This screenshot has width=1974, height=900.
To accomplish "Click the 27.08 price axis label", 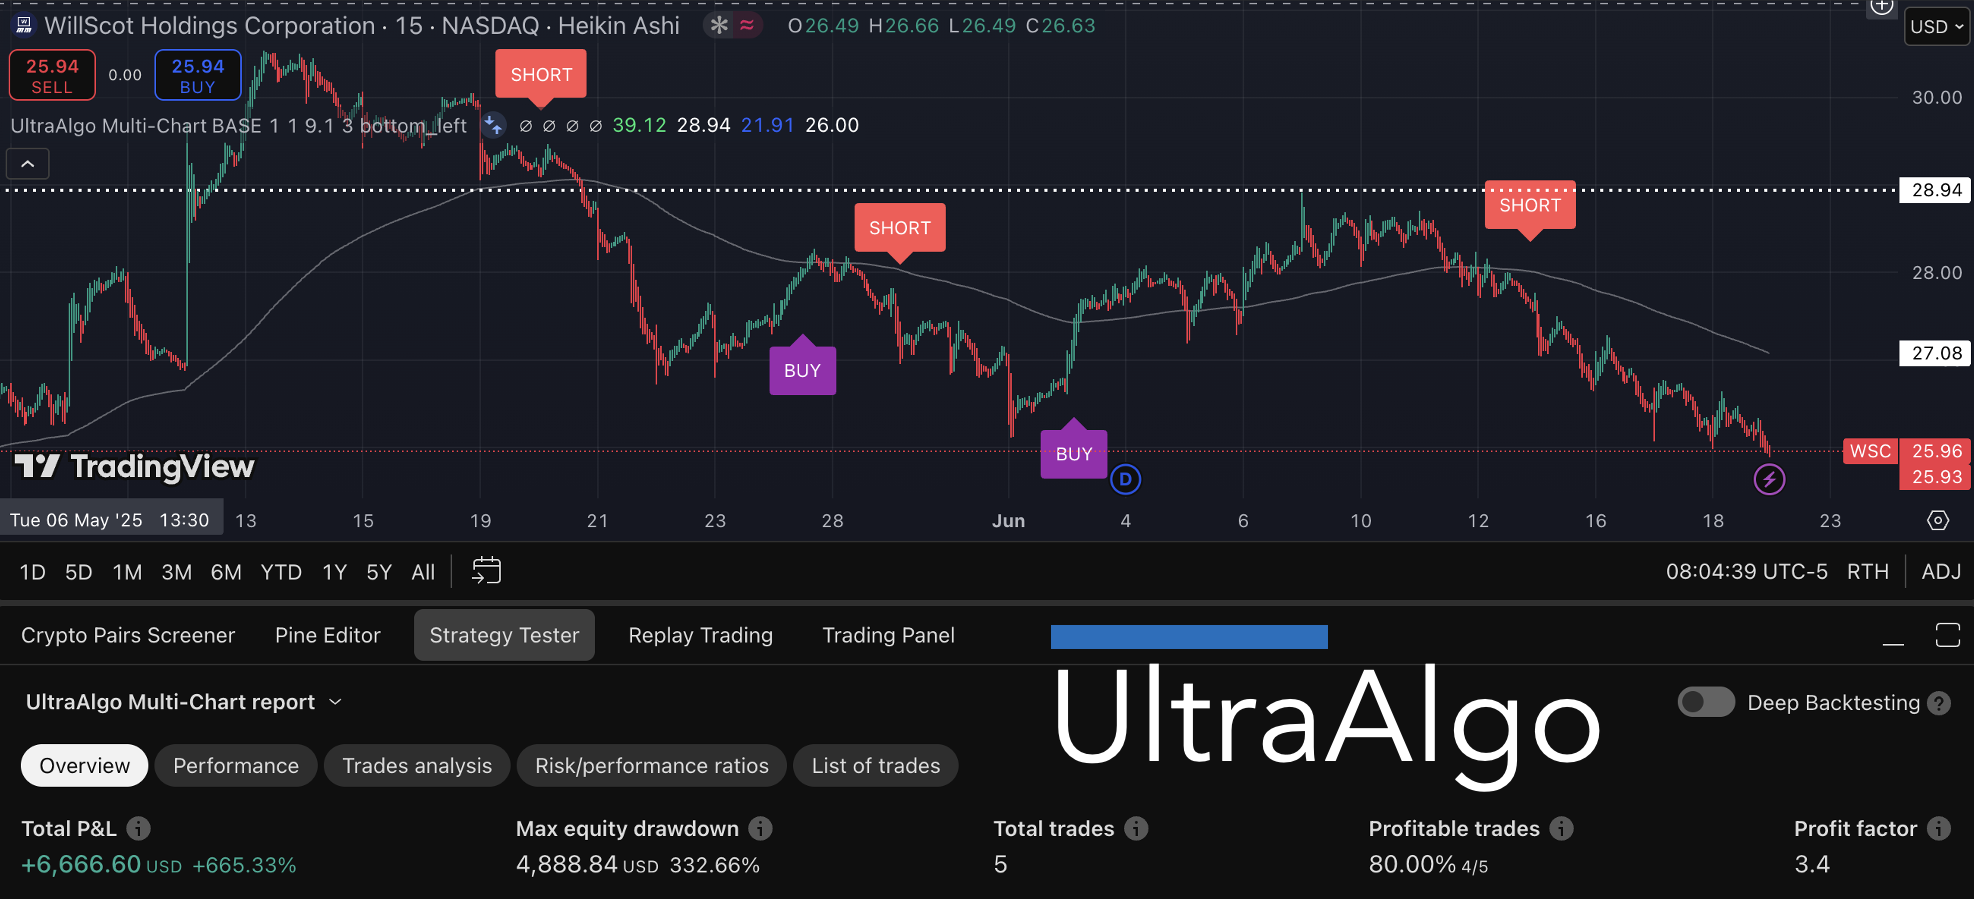I will click(1936, 353).
